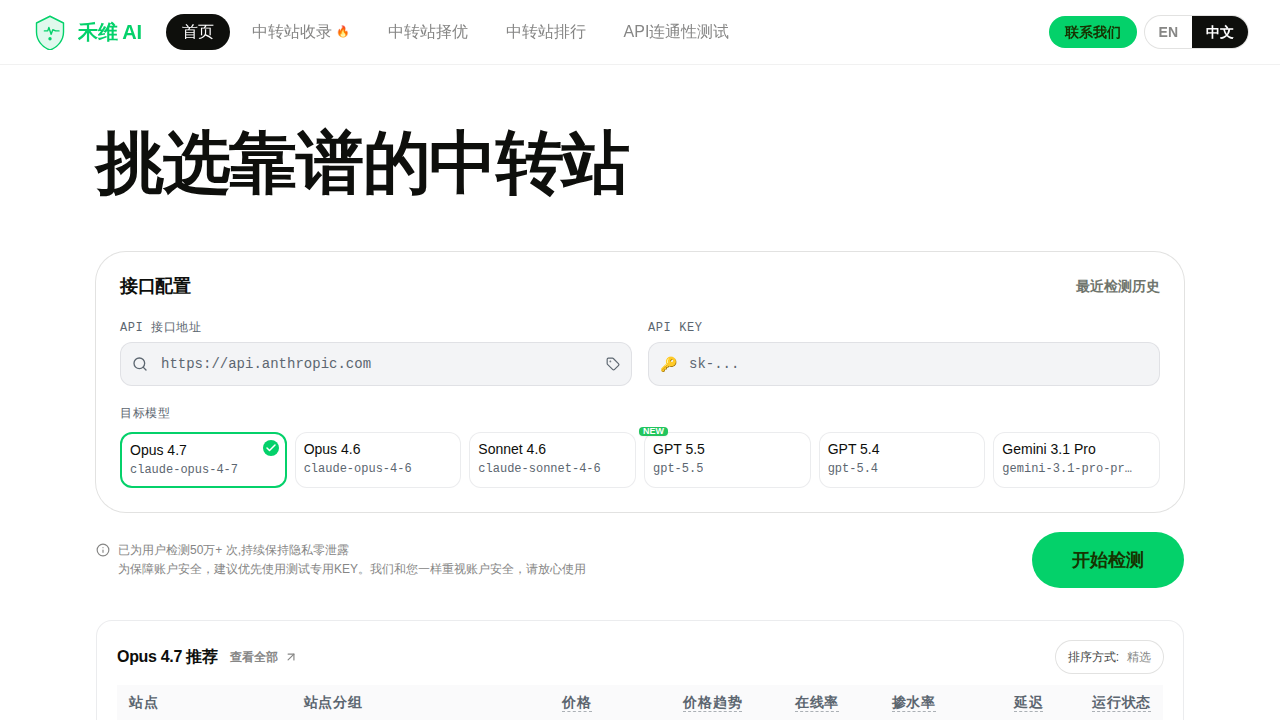Screen dimensions: 1280x720
Task: Select the Opus 4.7 model card
Action: point(203,460)
